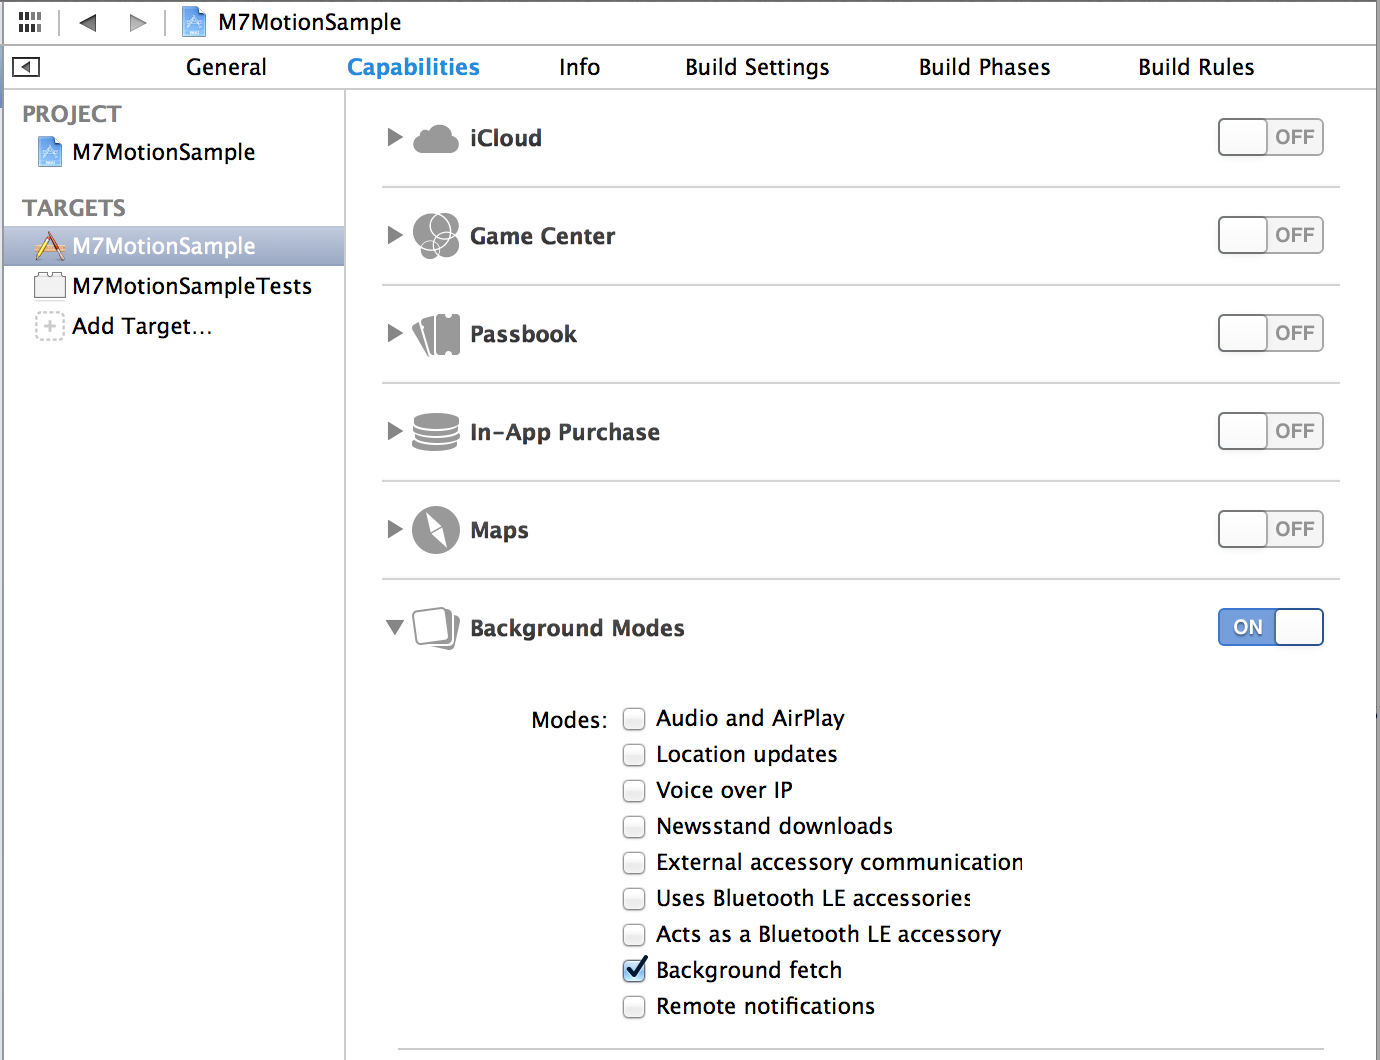
Task: Hide the project and targets list panel
Action: (x=26, y=67)
